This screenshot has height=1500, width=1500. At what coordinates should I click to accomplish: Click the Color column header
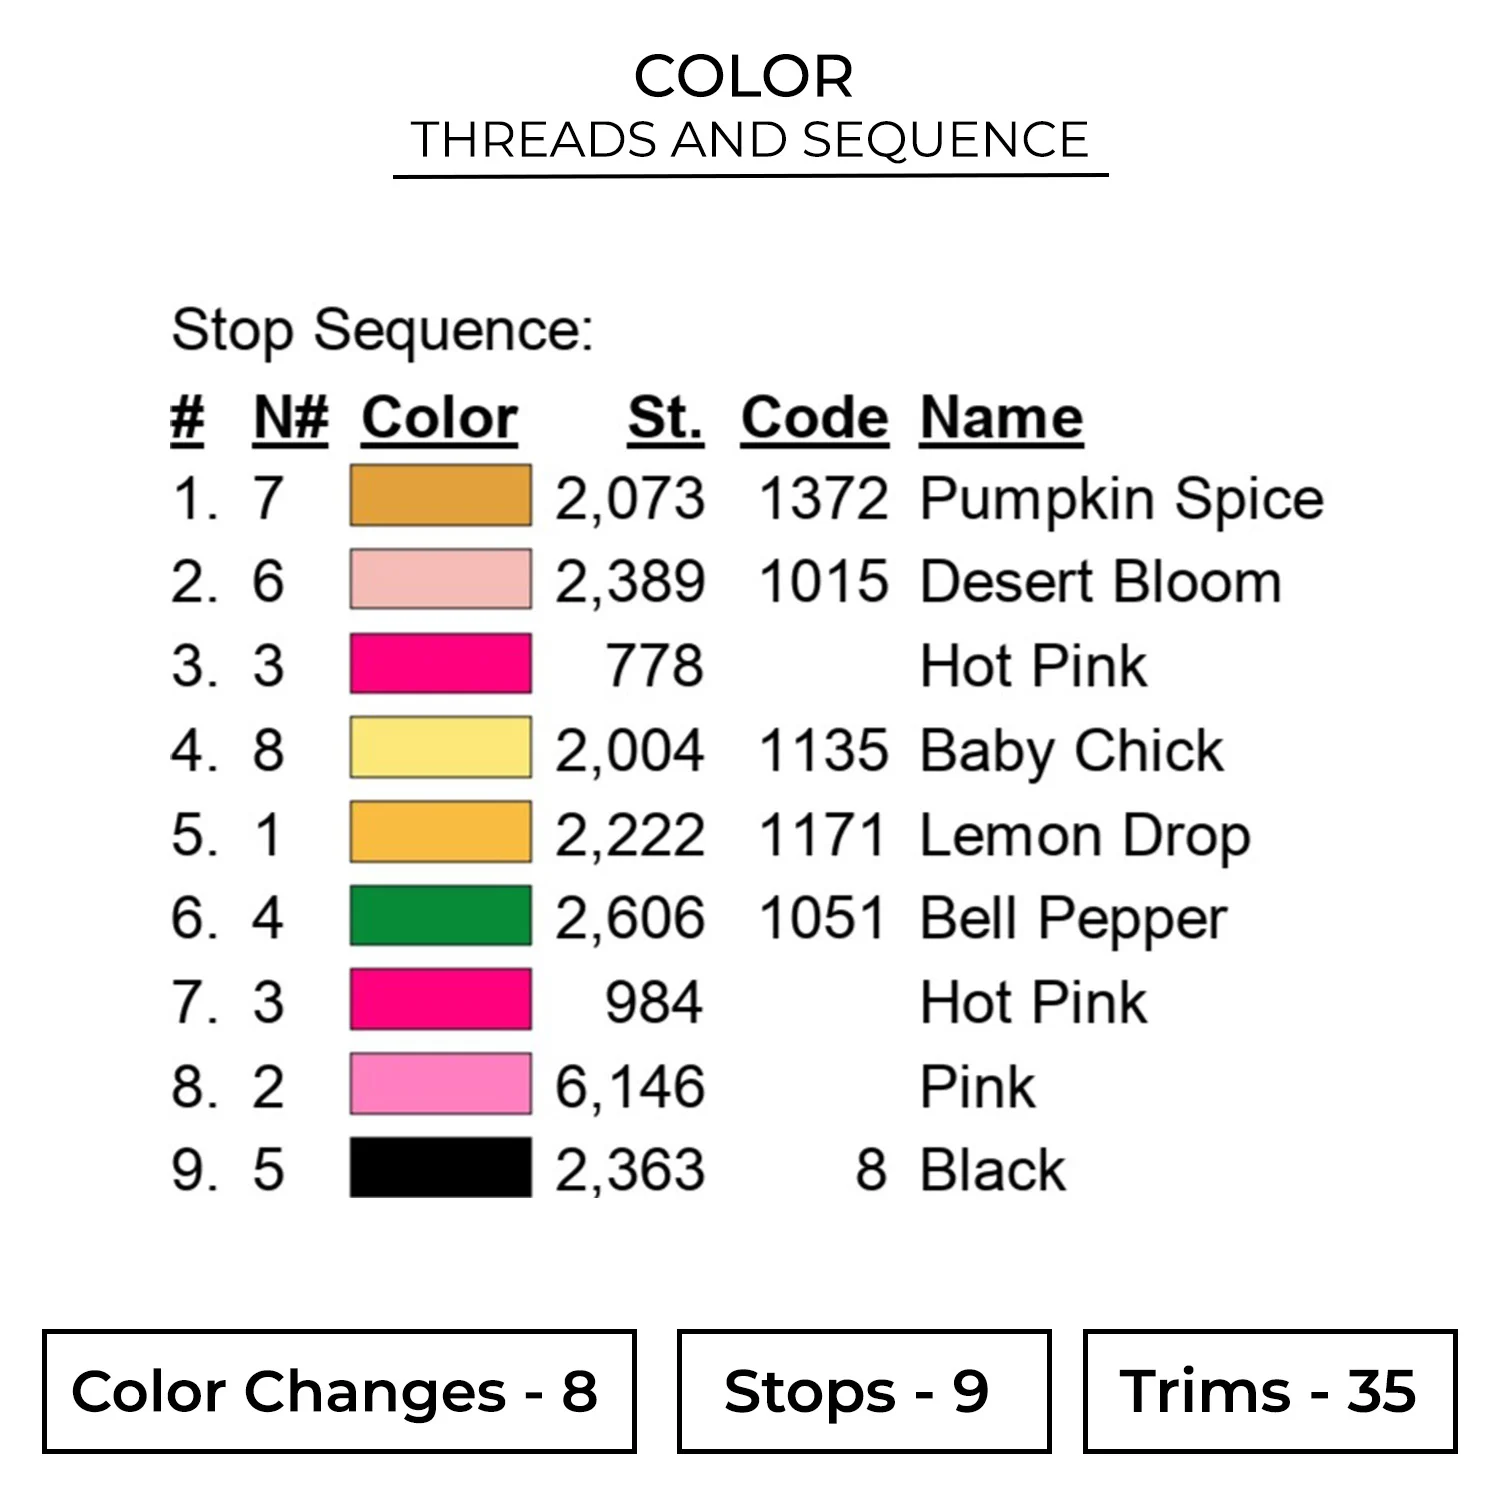pyautogui.click(x=439, y=417)
